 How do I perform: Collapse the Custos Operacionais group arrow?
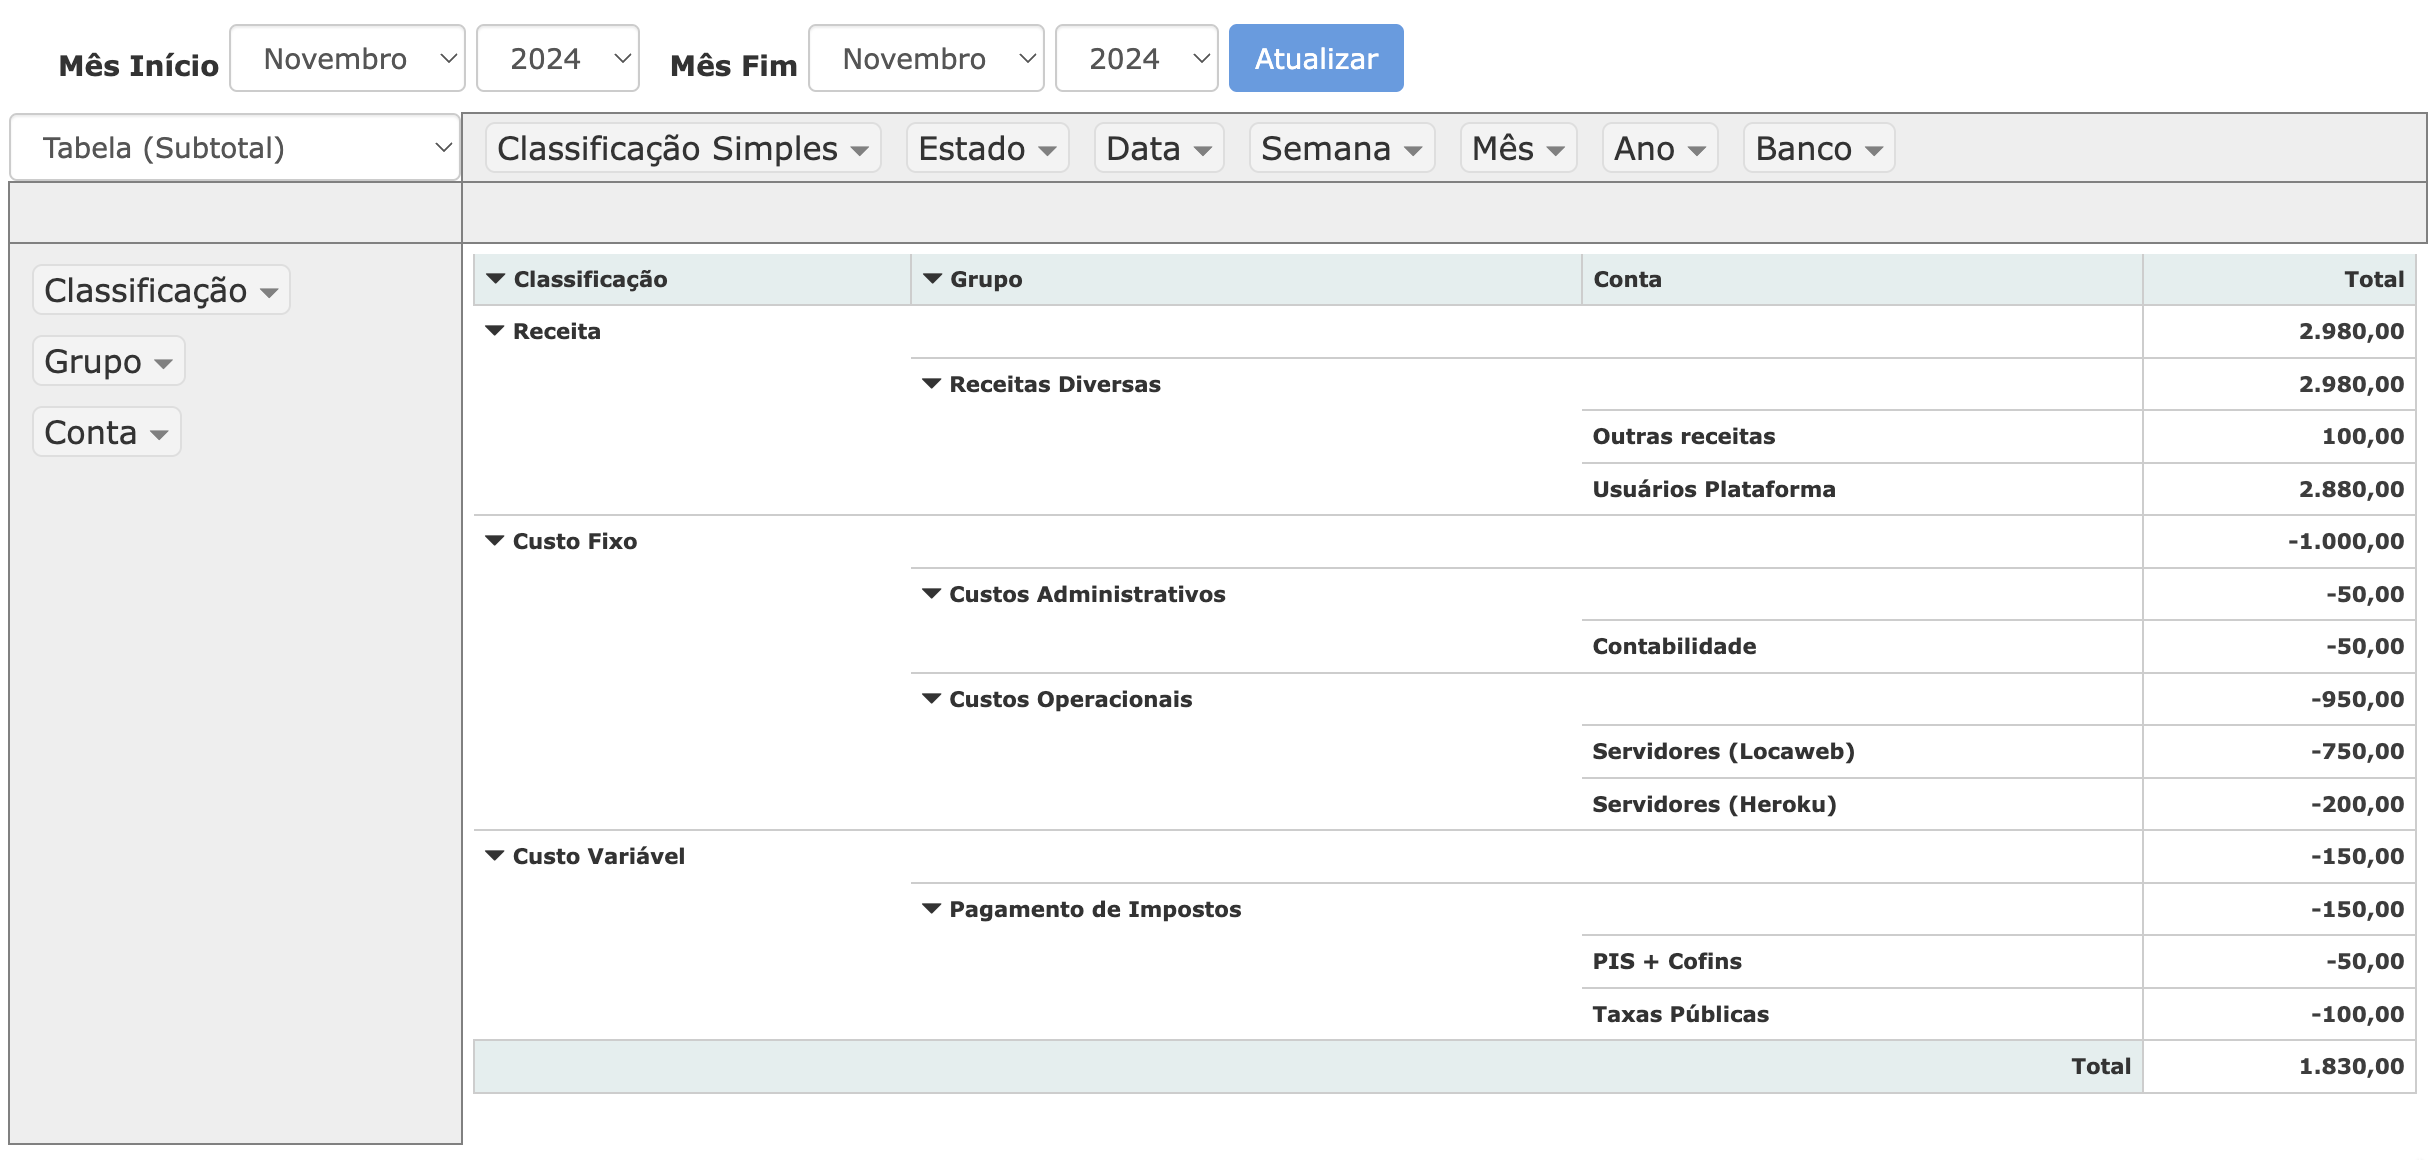point(931,699)
